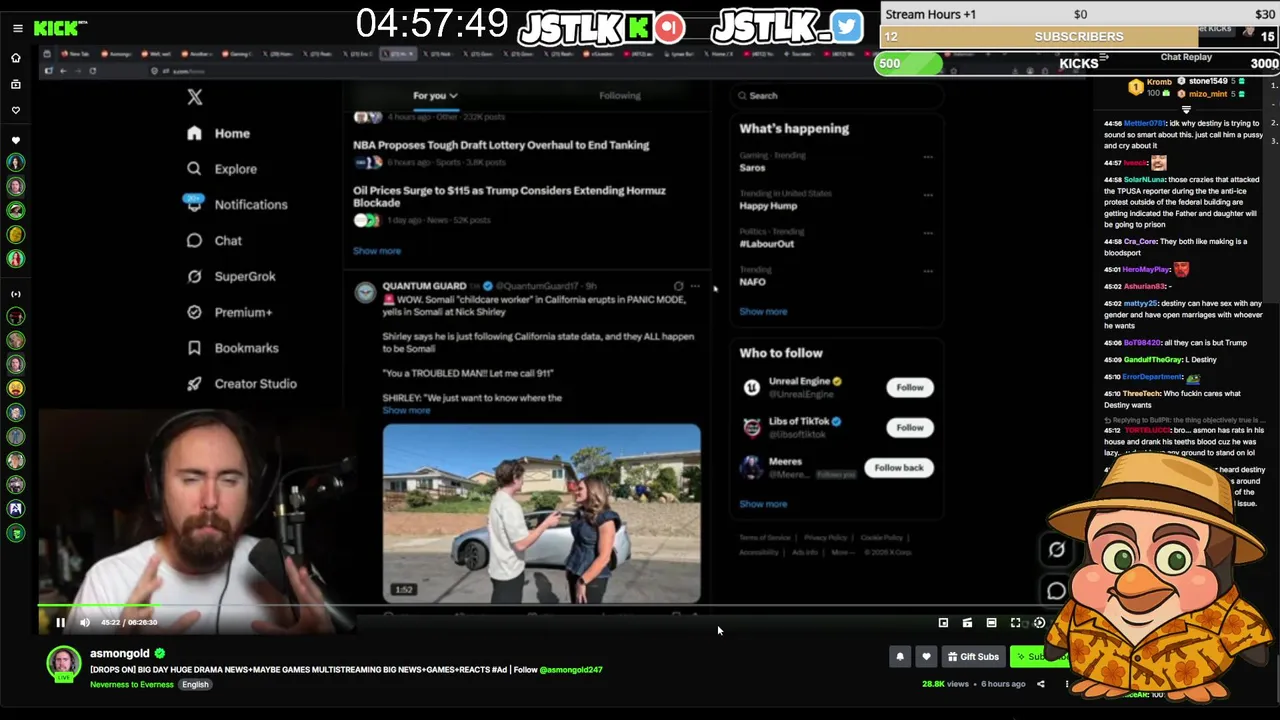Open the QUANTUM GUARD tweet more menu
1280x720 pixels.
tap(695, 286)
